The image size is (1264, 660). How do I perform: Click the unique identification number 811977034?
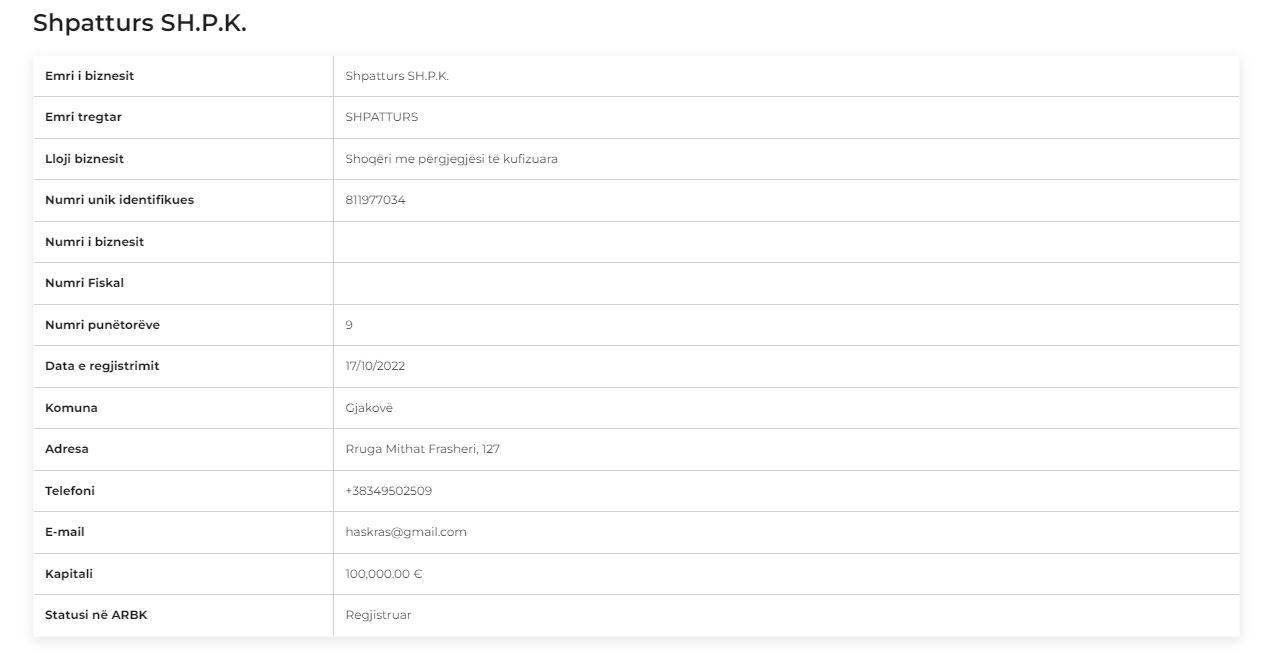pyautogui.click(x=375, y=200)
